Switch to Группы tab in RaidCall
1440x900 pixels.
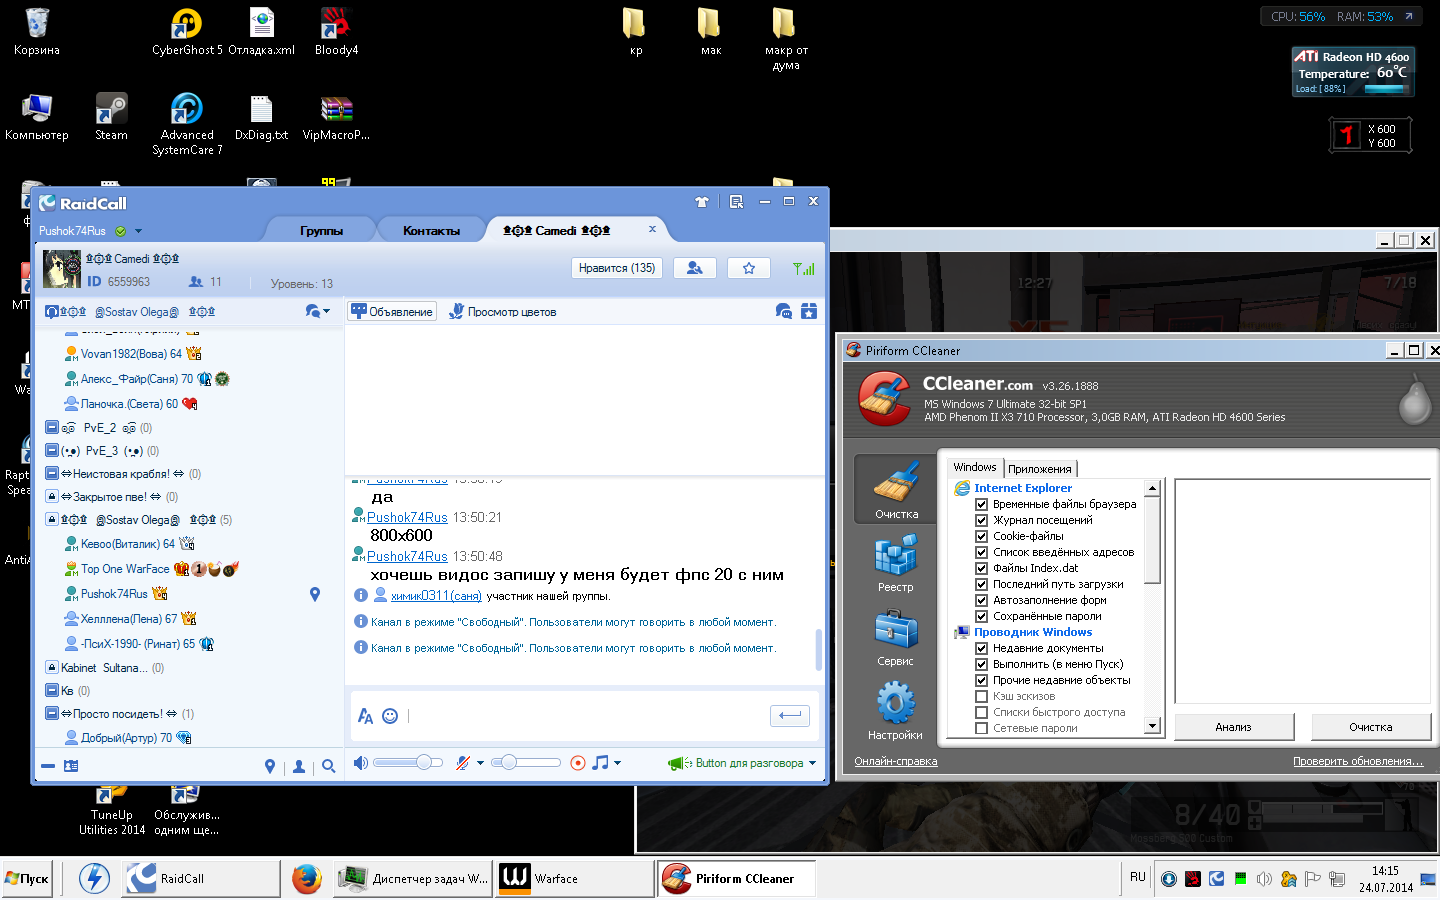(x=321, y=231)
